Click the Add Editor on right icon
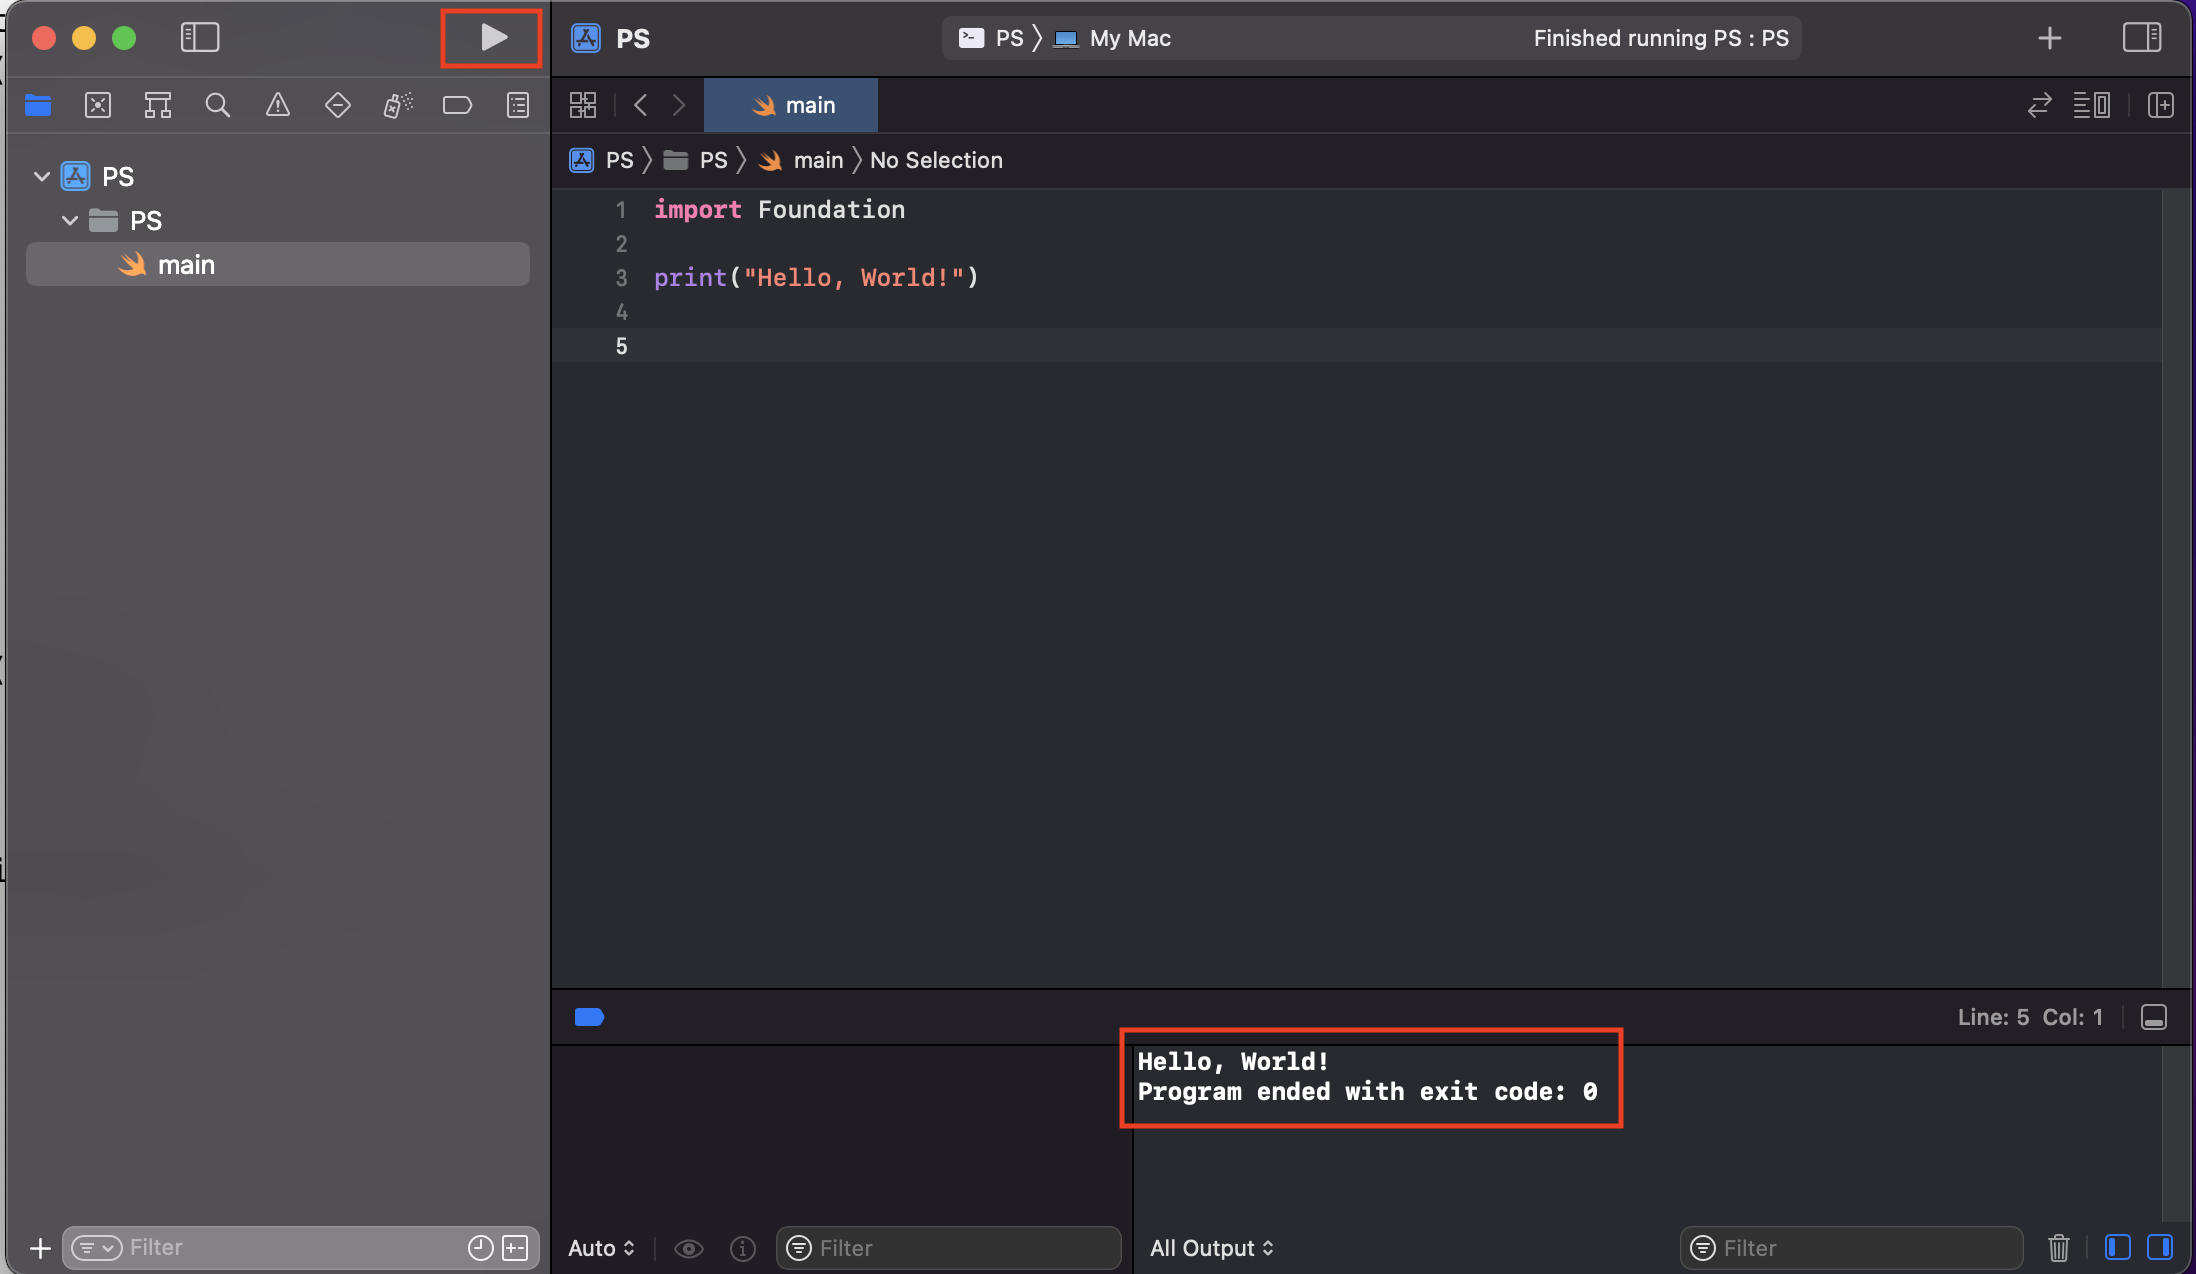Image resolution: width=2196 pixels, height=1274 pixels. pyautogui.click(x=2160, y=105)
